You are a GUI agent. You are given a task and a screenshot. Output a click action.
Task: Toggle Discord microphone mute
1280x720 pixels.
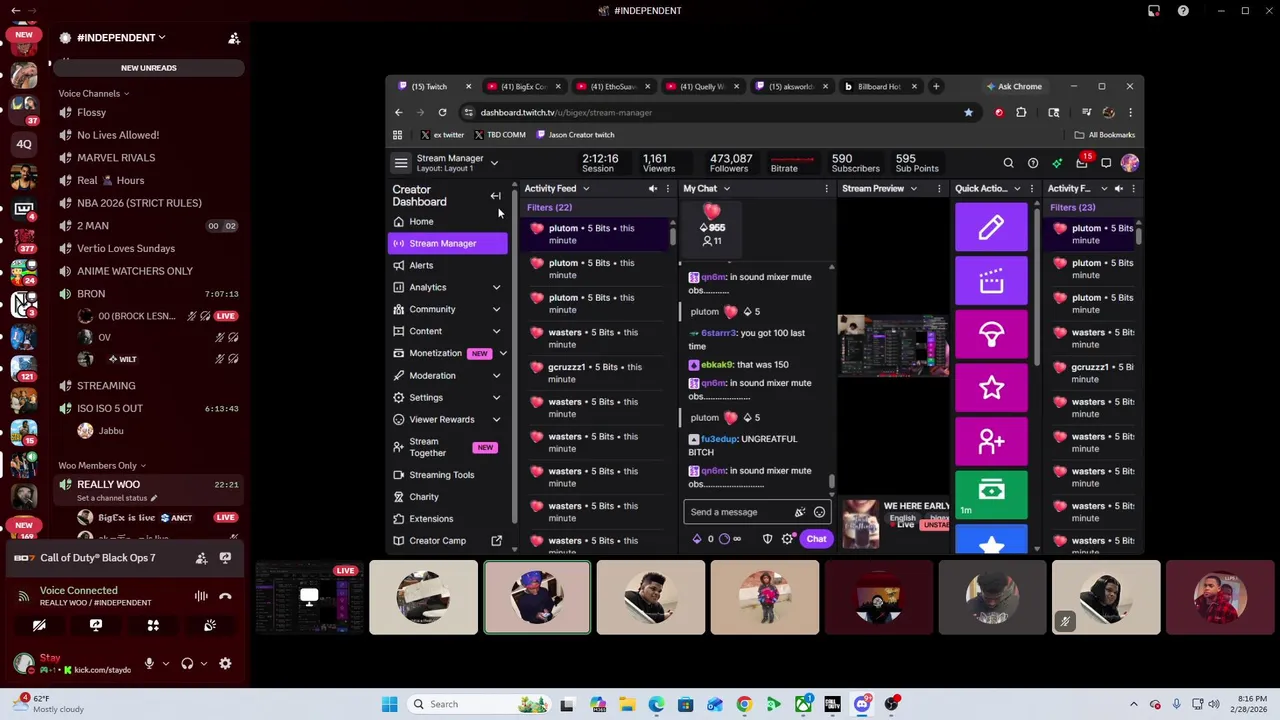click(x=149, y=663)
